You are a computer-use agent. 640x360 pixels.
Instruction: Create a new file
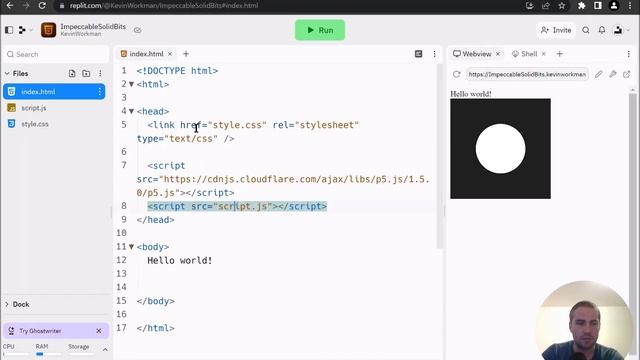72,73
